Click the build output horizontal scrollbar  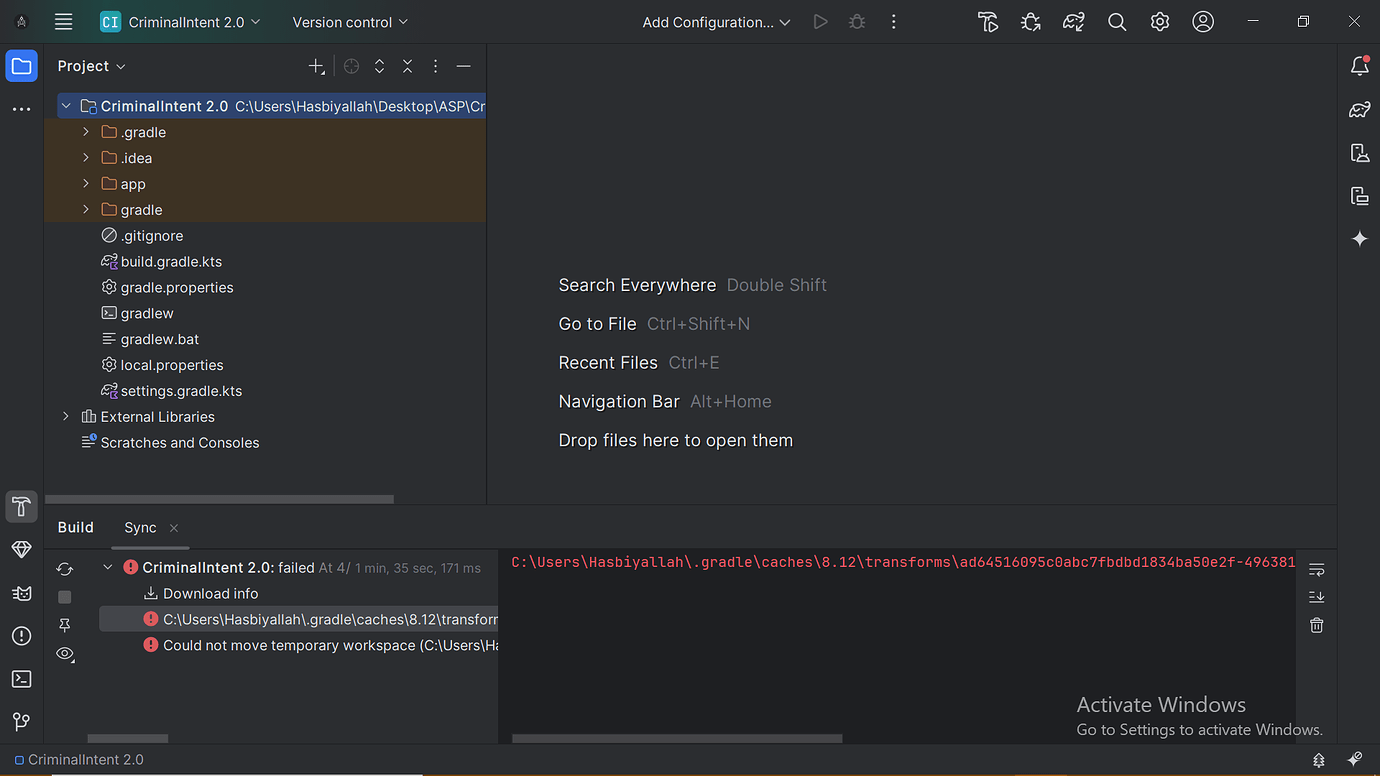(x=675, y=739)
